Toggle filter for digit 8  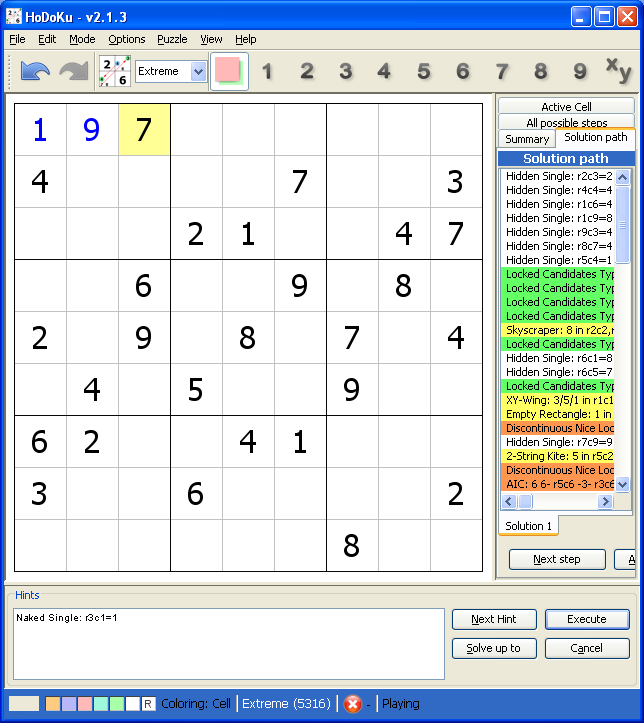[x=541, y=71]
